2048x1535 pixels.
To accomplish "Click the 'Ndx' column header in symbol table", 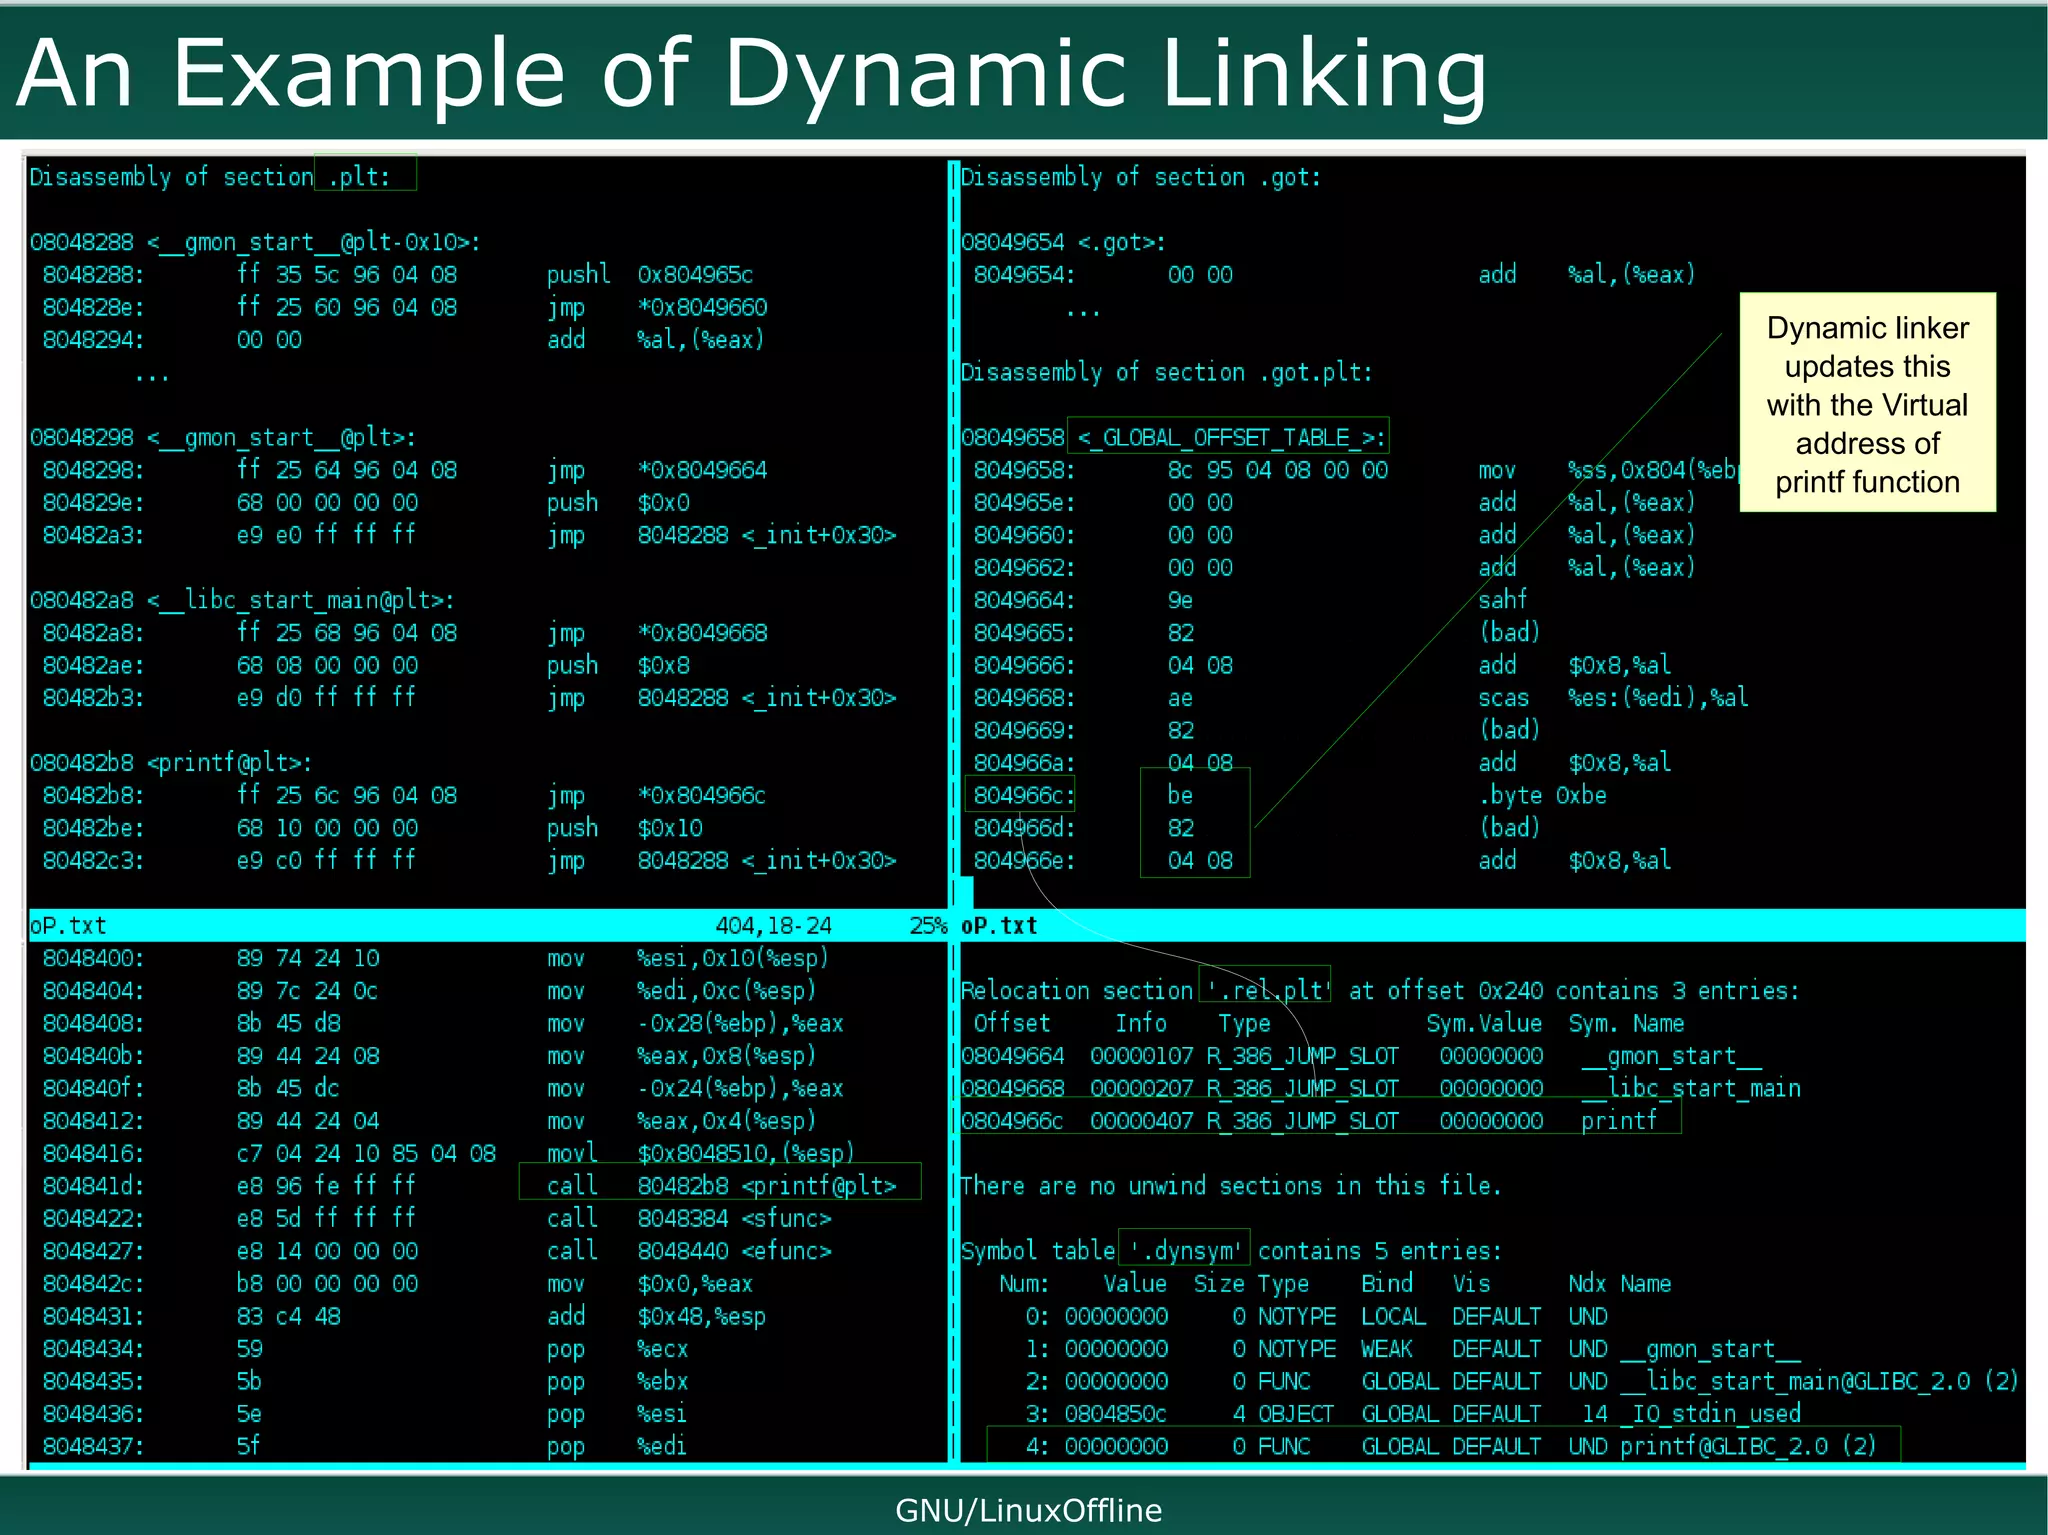I will pos(1587,1283).
